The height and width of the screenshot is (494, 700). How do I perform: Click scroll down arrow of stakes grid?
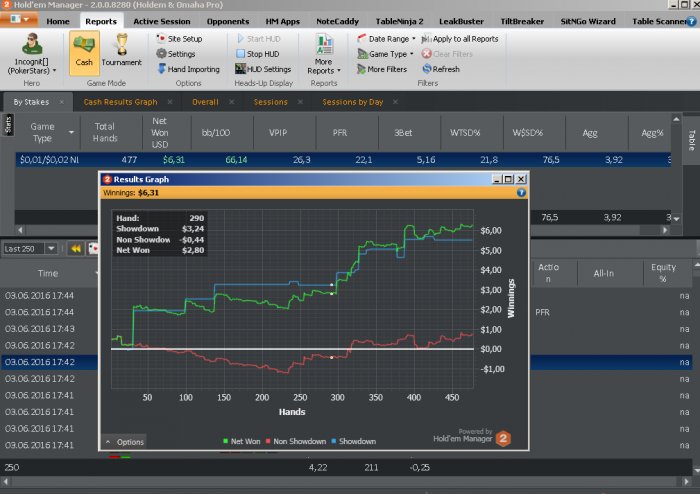676,219
